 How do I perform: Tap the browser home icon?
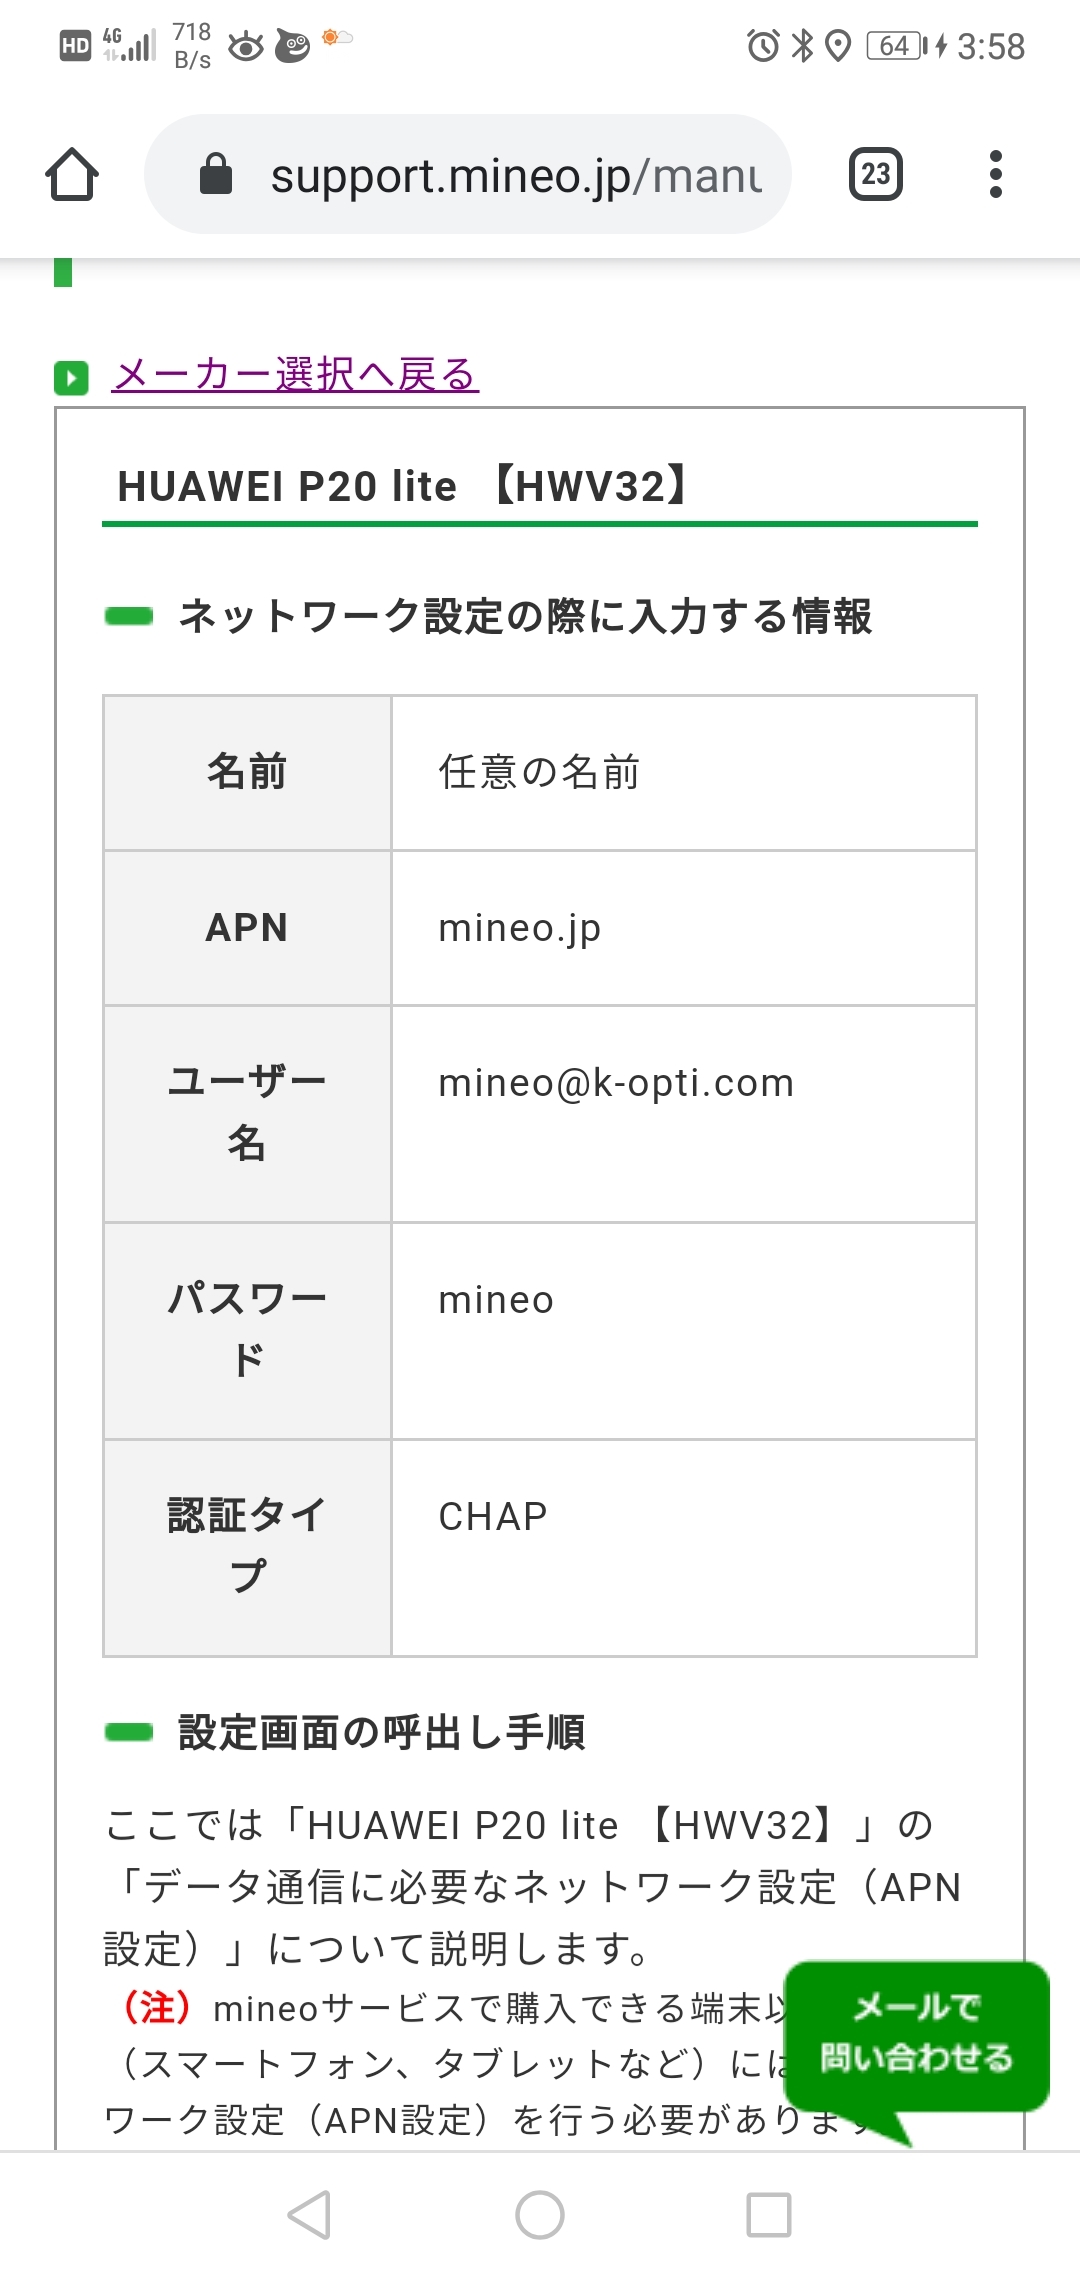[72, 175]
